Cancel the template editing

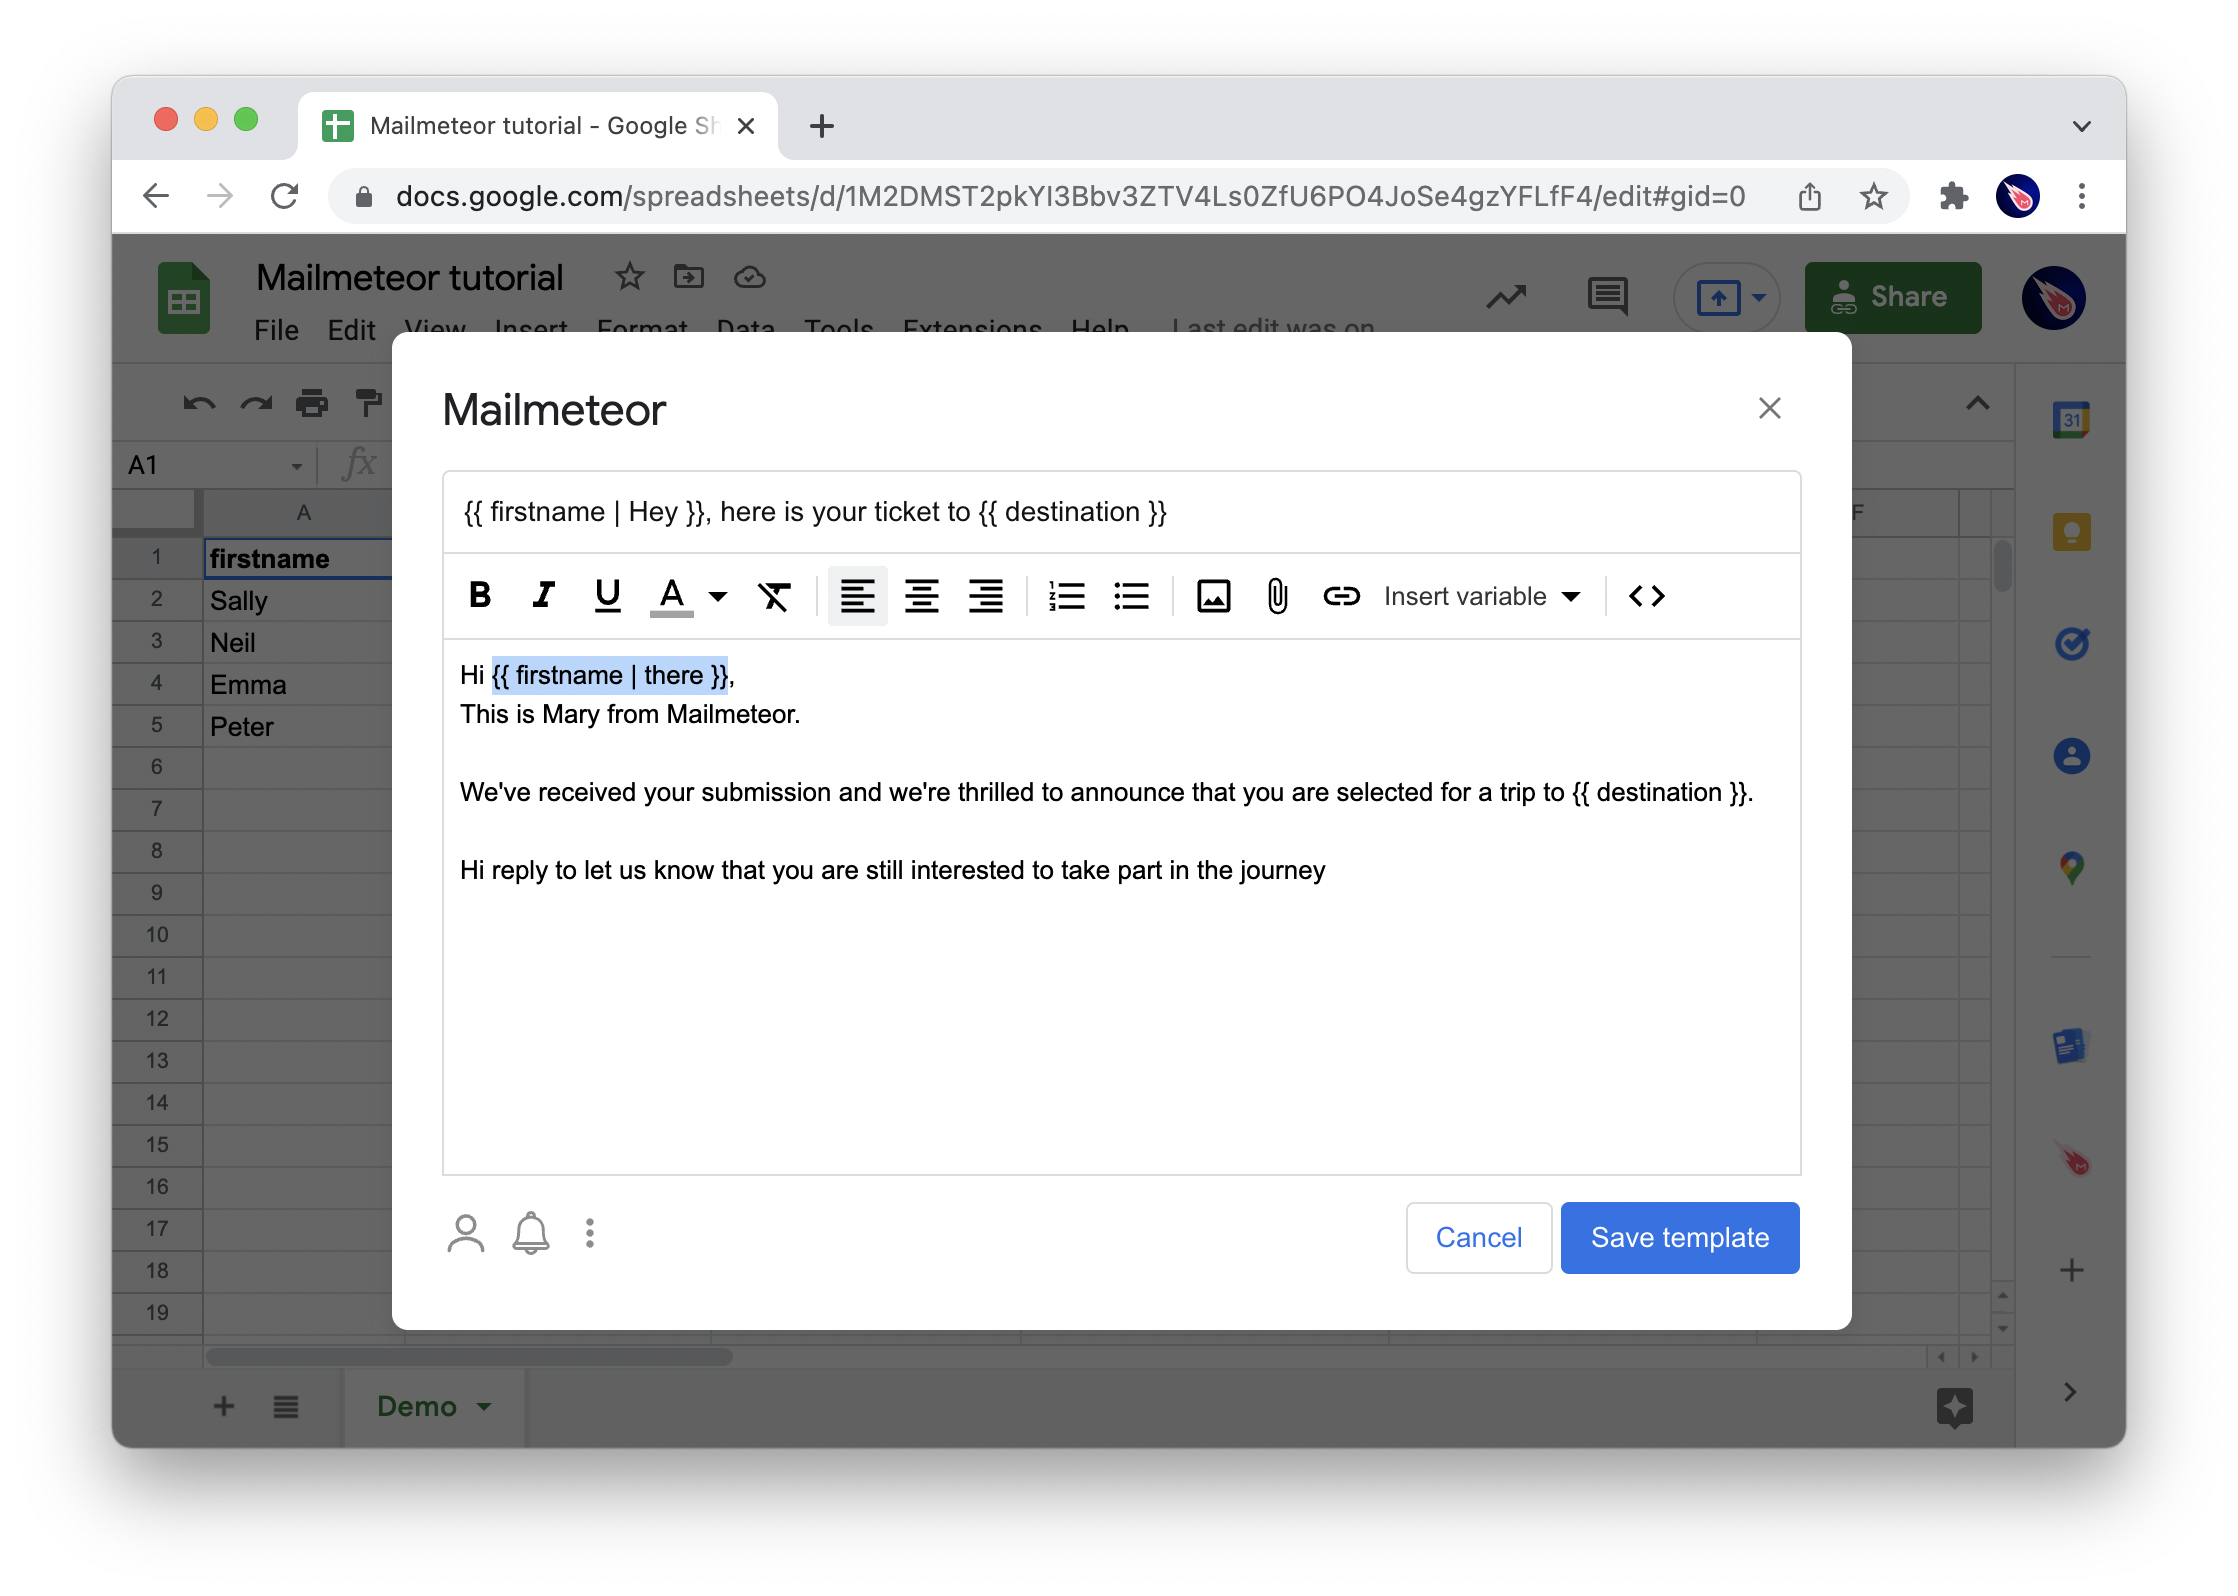coord(1478,1237)
